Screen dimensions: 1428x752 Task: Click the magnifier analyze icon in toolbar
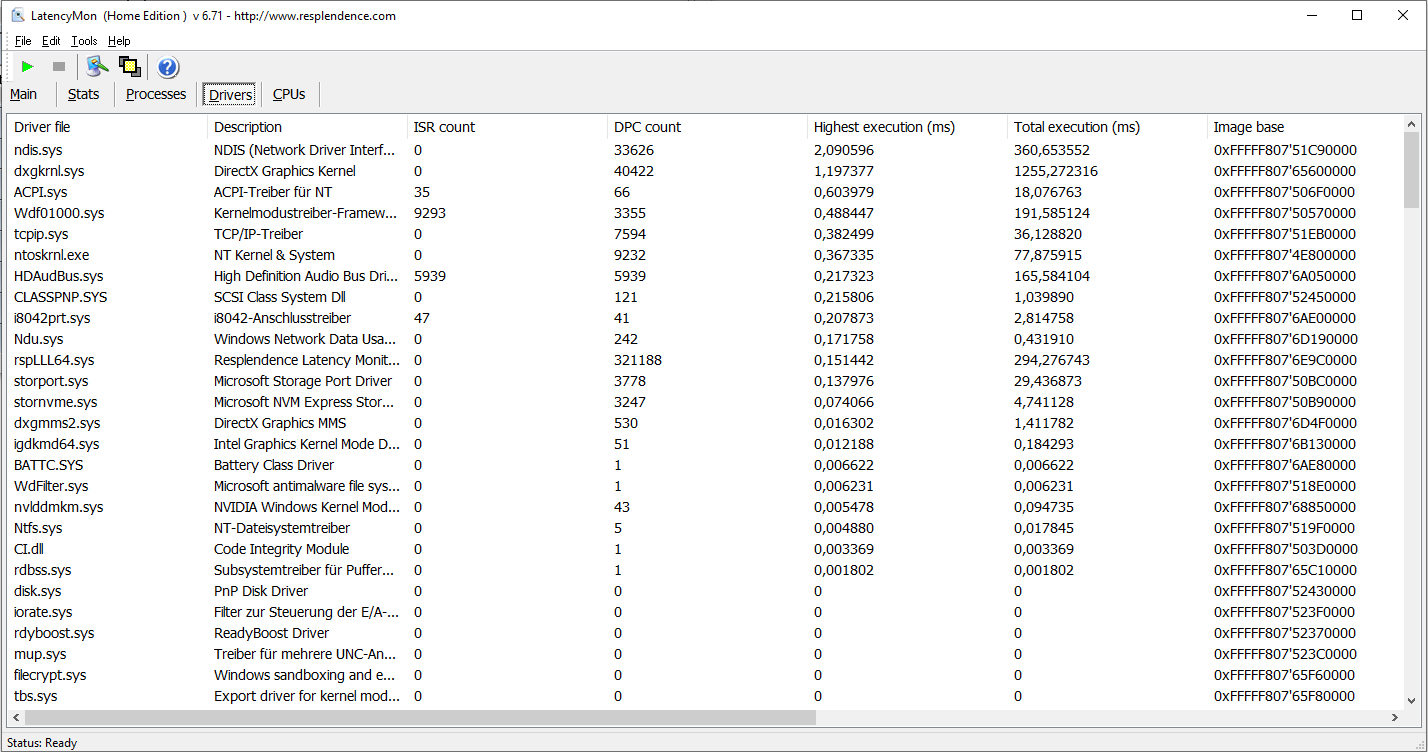tap(97, 67)
